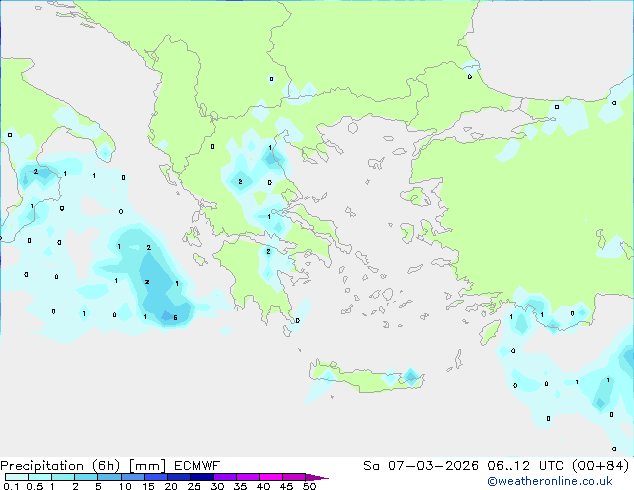Click the legend label "25"
The width and height of the screenshot is (634, 490).
[194, 486]
